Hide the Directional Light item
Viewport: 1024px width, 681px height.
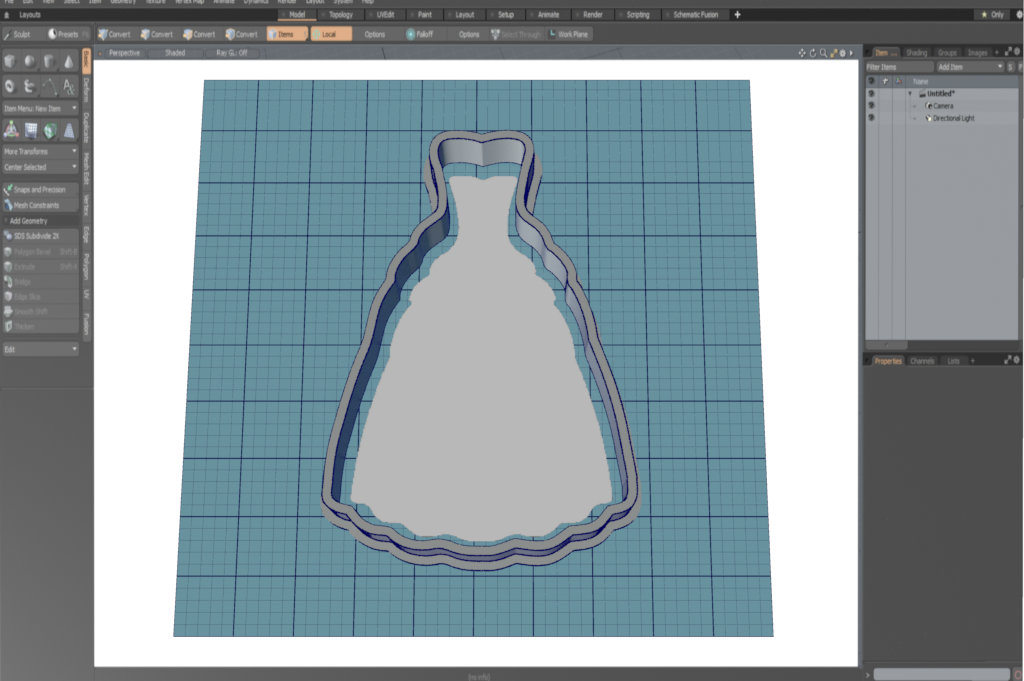(871, 118)
